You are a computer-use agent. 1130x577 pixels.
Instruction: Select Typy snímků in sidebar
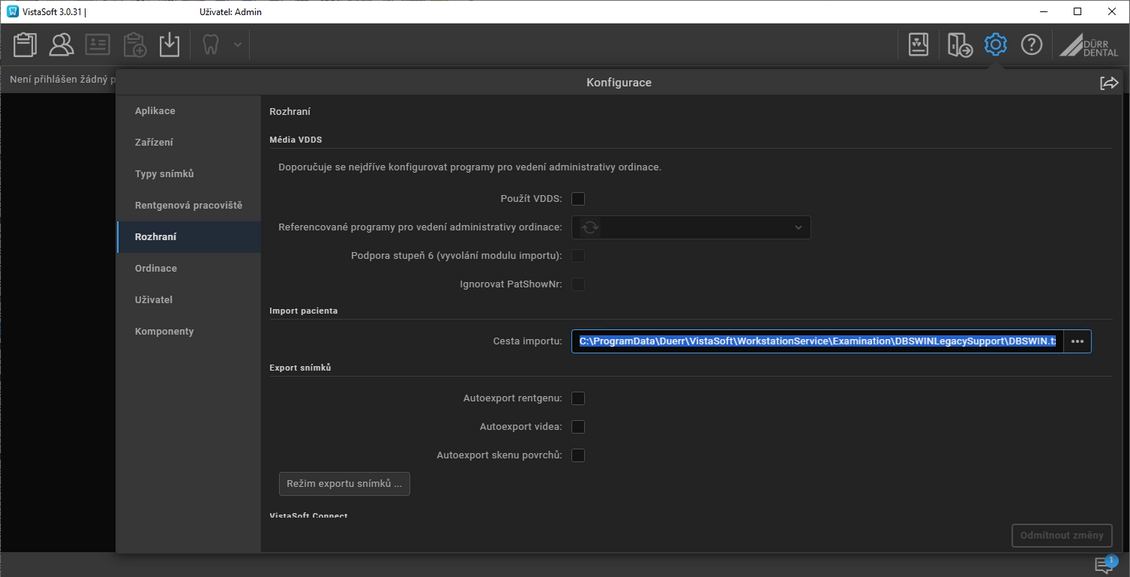click(189, 174)
